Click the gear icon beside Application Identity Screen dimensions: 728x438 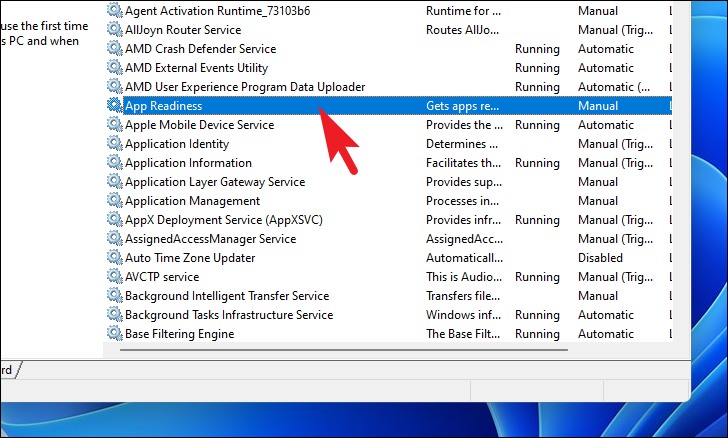click(115, 144)
